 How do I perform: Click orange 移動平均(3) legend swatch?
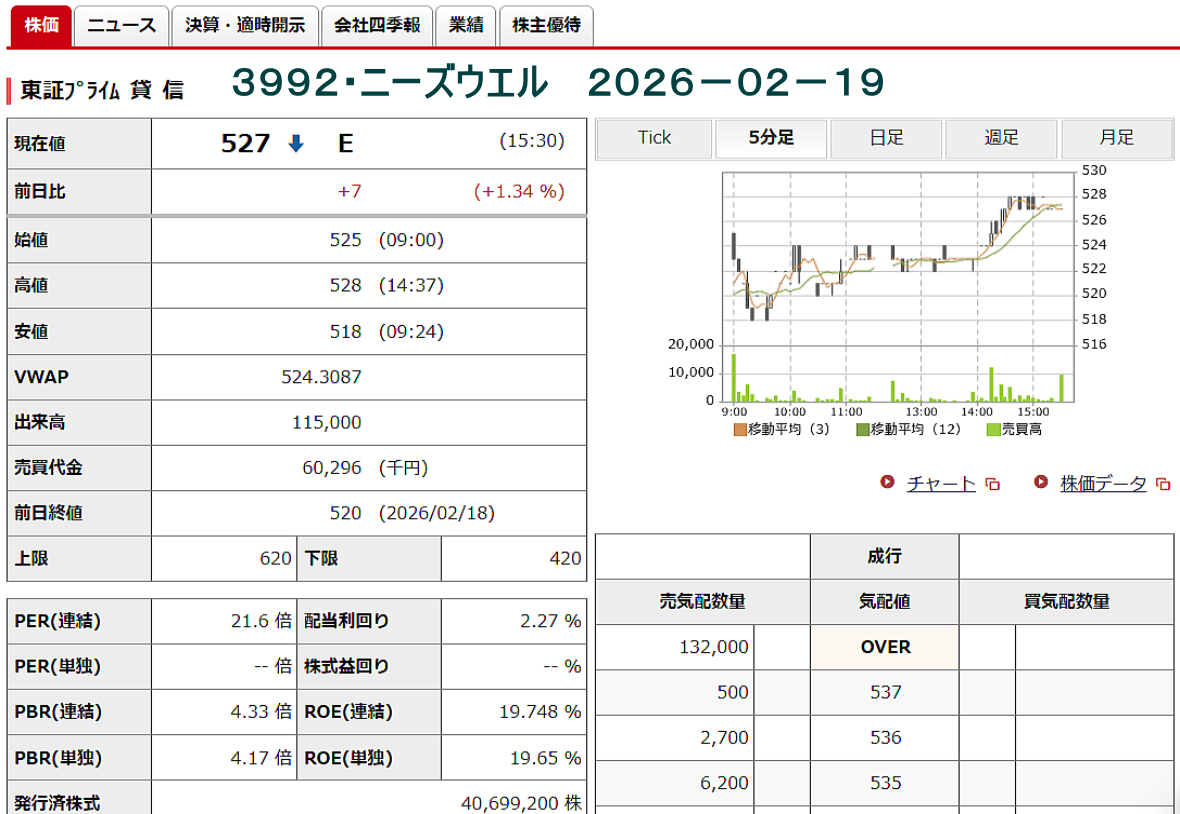(740, 429)
